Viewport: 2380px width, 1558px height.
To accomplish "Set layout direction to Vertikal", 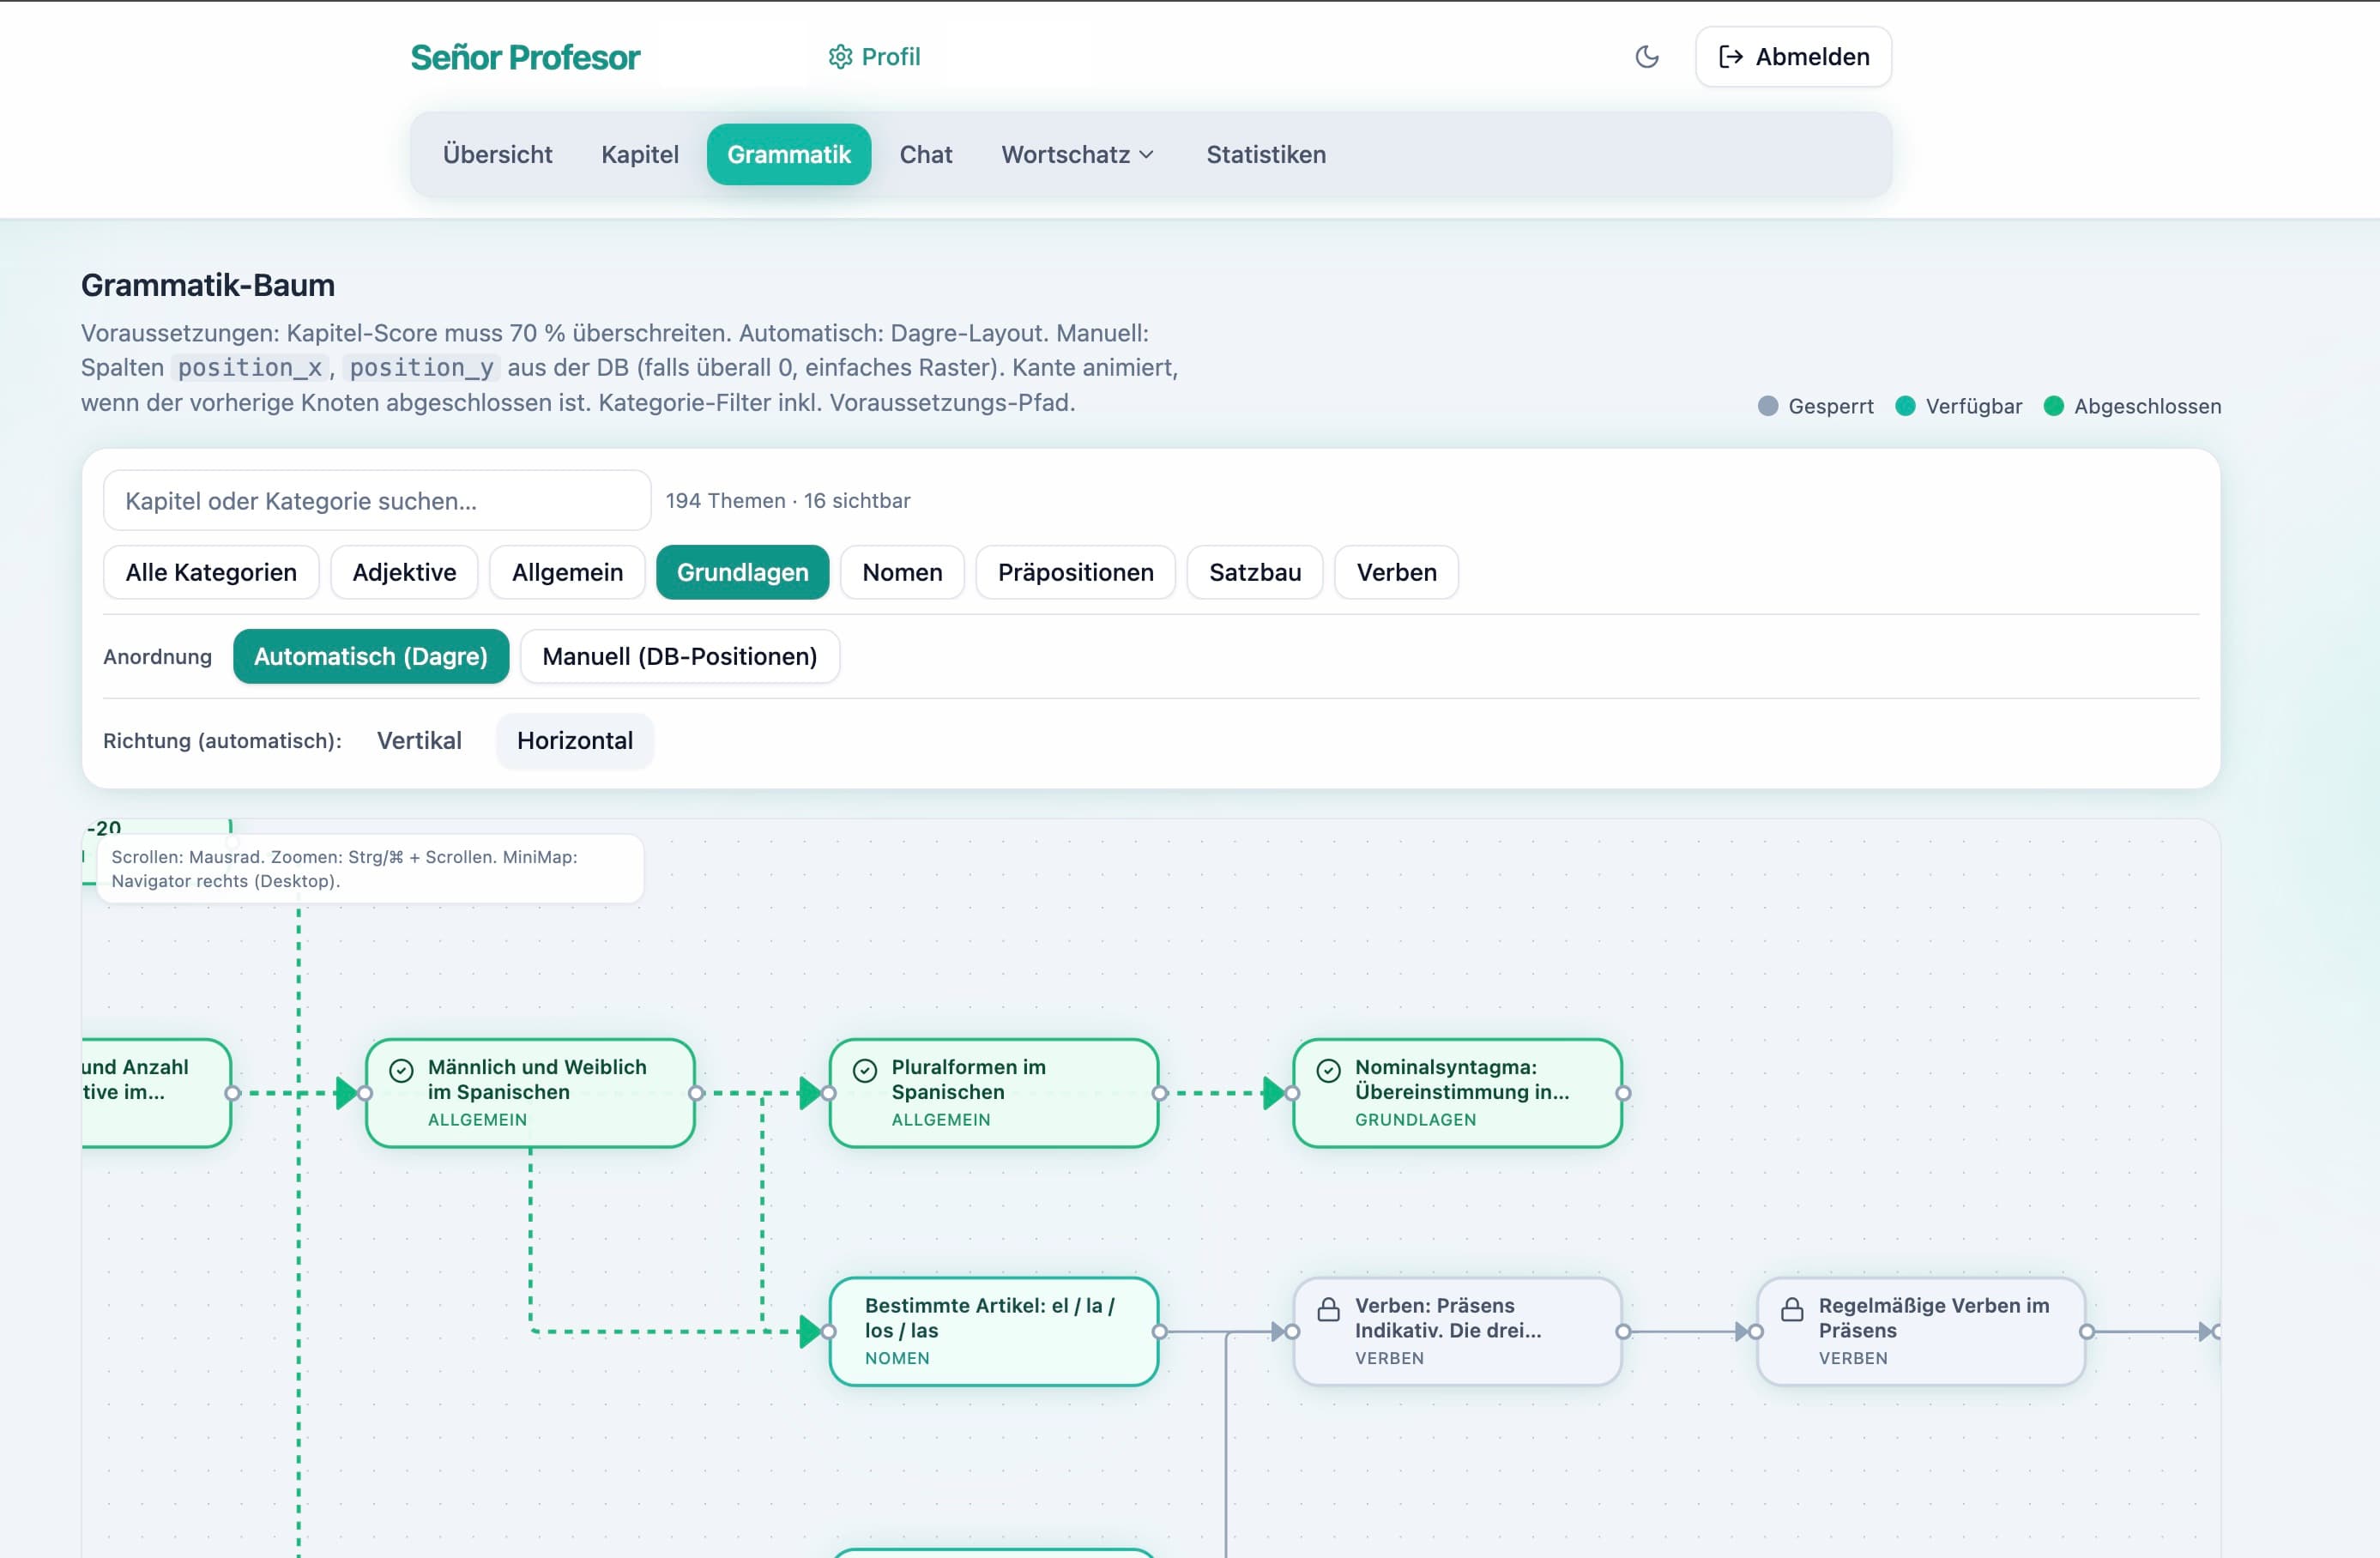I will 419,740.
